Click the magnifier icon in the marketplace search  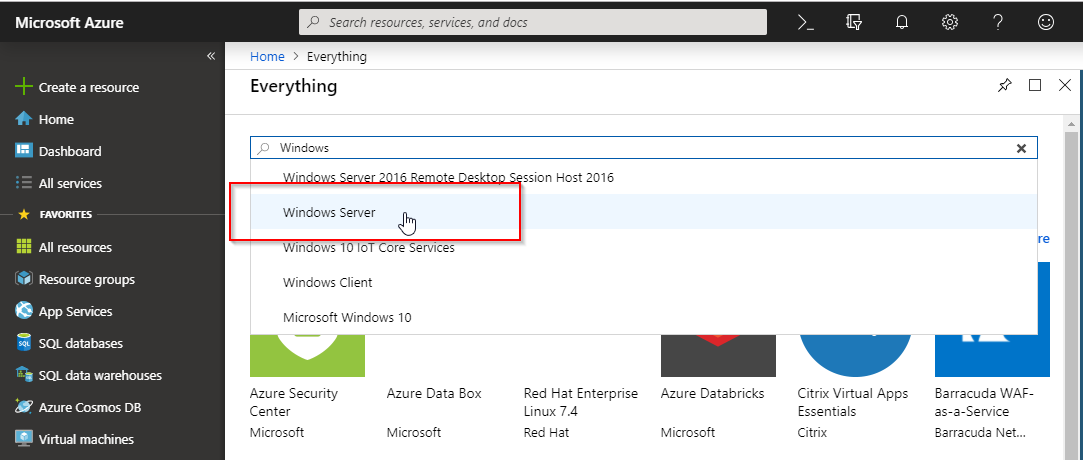click(x=263, y=148)
